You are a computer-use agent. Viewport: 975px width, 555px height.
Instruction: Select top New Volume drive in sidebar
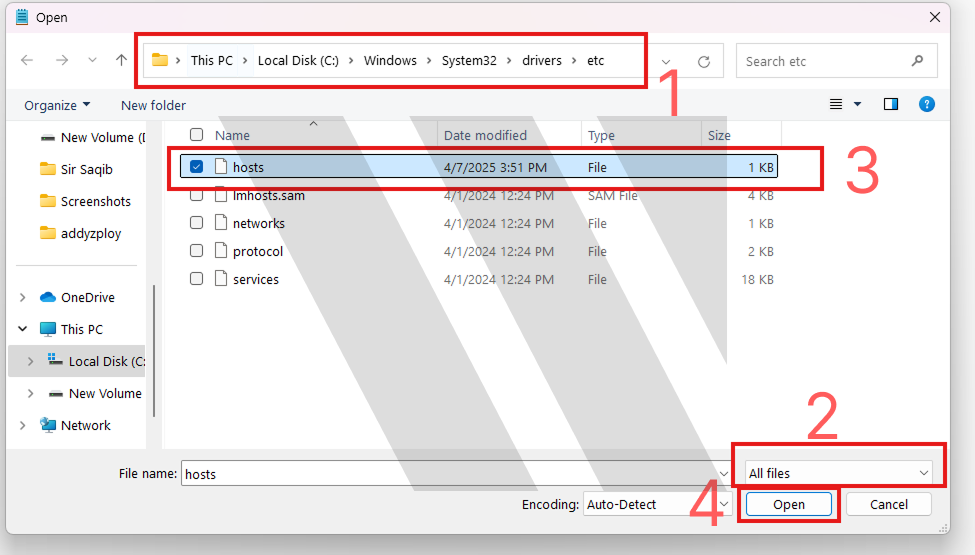coord(92,137)
